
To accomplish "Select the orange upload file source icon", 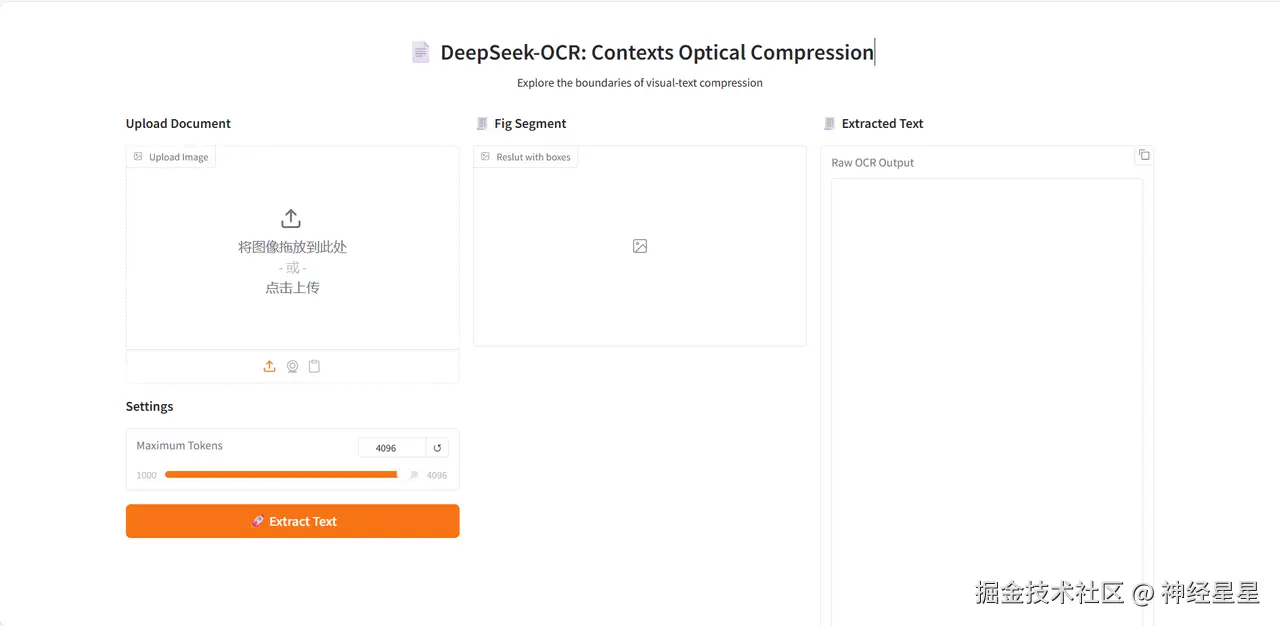I will tap(269, 367).
